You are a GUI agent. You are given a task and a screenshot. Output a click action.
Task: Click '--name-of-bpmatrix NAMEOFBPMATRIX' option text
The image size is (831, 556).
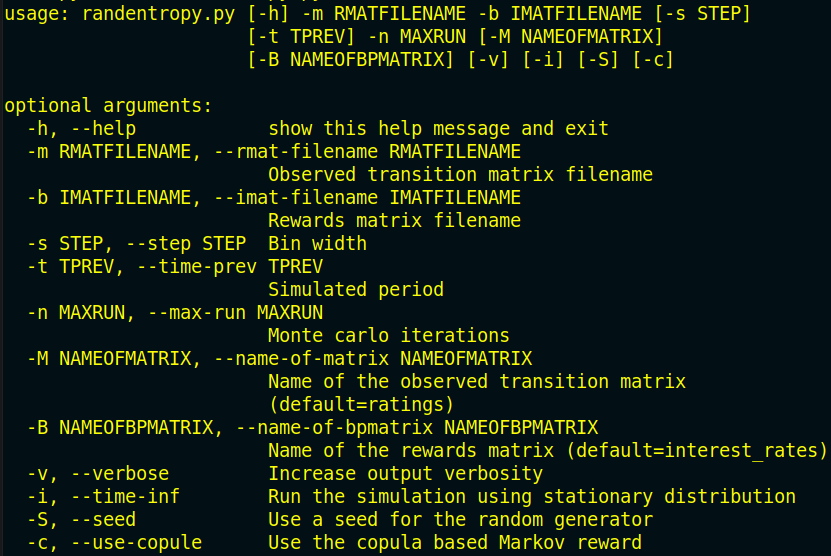pos(418,428)
